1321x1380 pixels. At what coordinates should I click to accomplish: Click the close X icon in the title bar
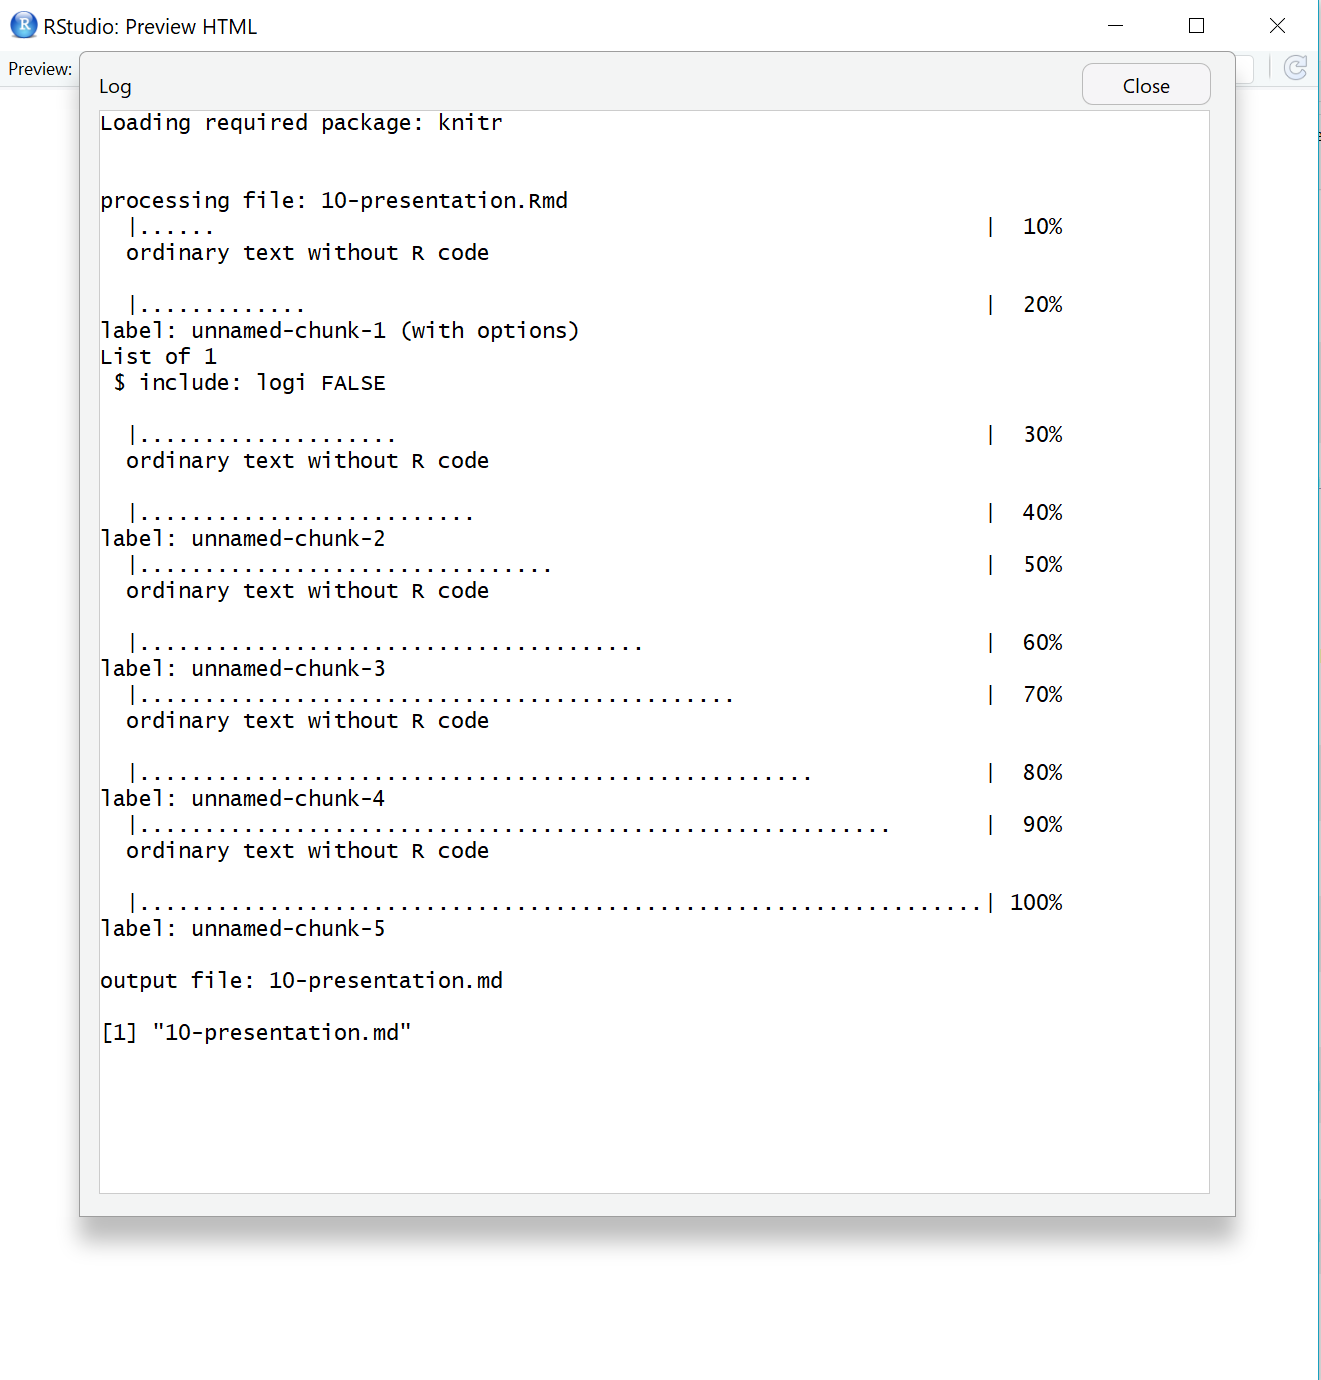[x=1277, y=25]
